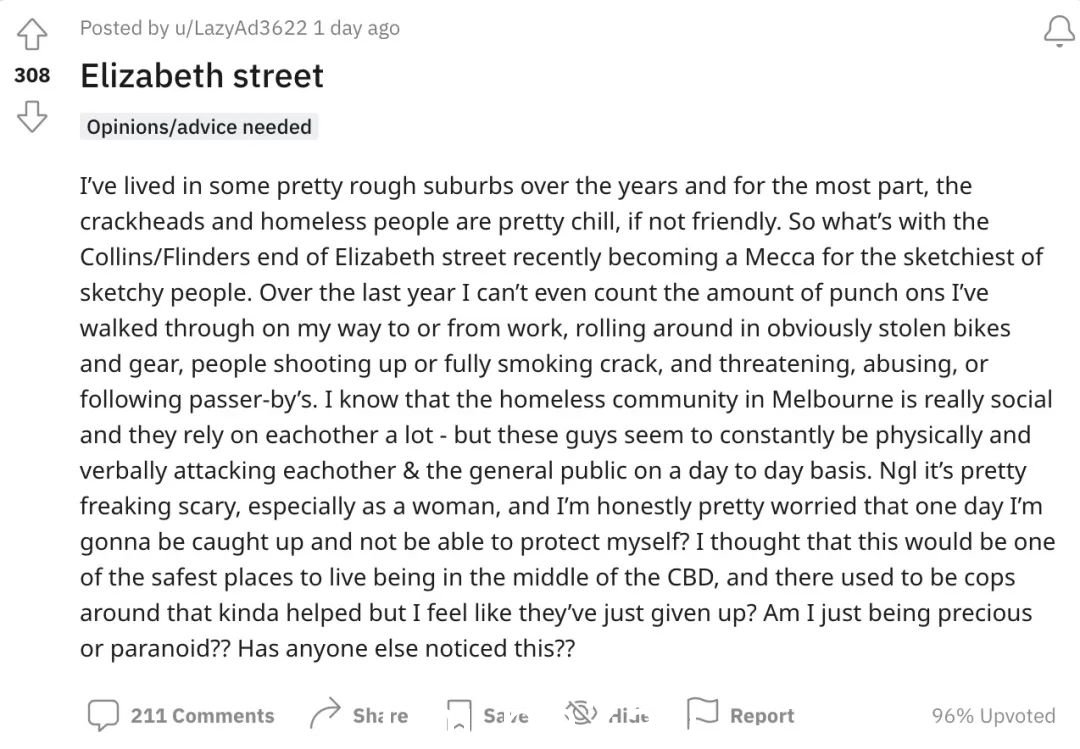Image resolution: width=1080 pixels, height=749 pixels.
Task: Click the 1 day ago timestamp
Action: click(x=356, y=28)
